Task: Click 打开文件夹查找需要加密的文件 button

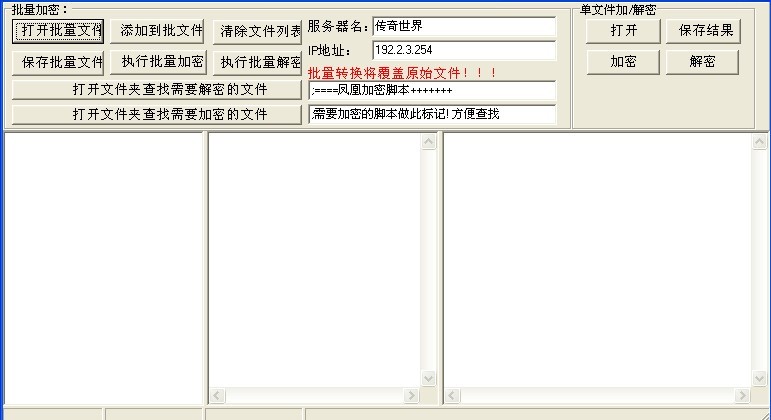Action: coord(156,114)
